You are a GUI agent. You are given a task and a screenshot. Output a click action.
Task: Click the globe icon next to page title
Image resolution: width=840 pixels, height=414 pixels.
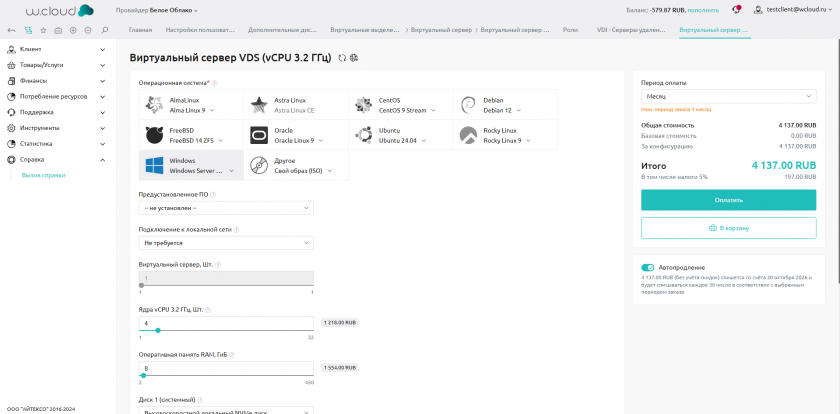[354, 58]
